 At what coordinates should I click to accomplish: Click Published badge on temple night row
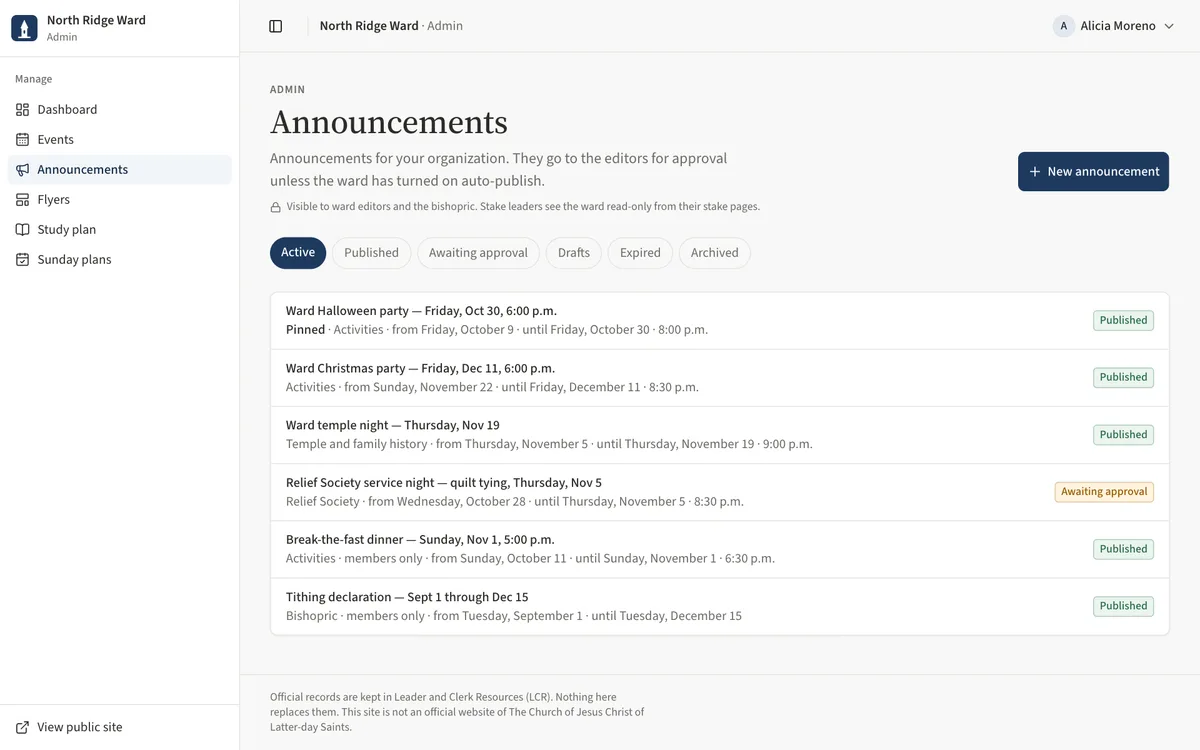pos(1123,435)
